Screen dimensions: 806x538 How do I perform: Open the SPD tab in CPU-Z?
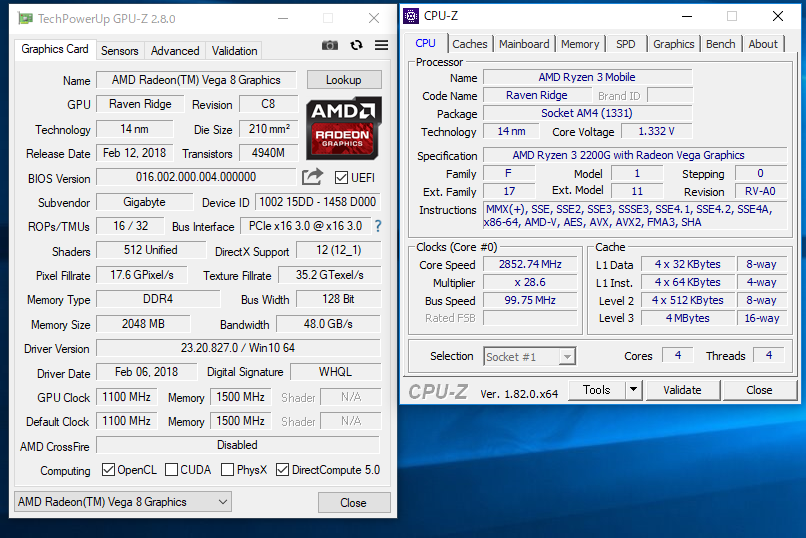[626, 44]
